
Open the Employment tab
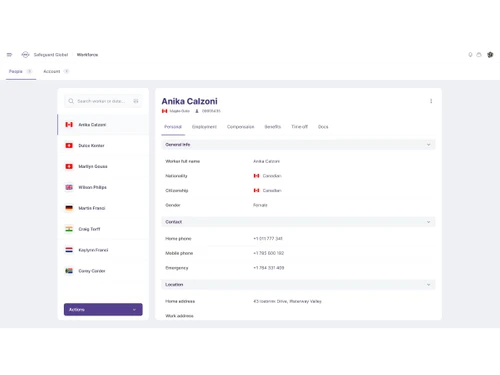click(x=204, y=127)
